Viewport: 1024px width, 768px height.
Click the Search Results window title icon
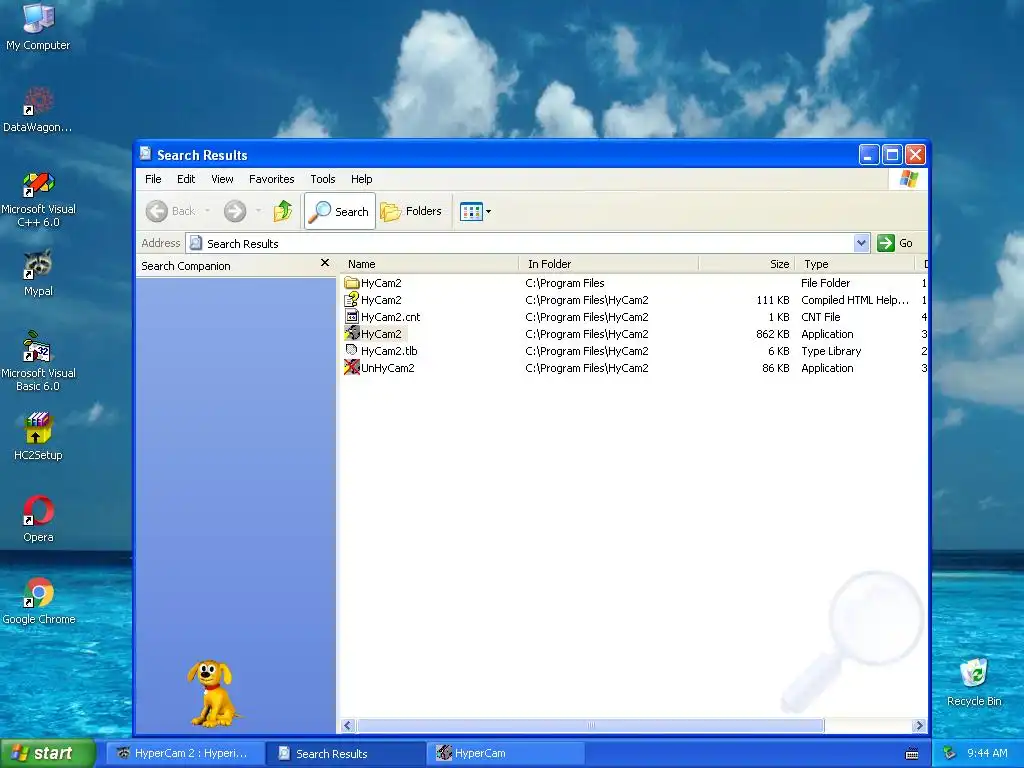146,153
